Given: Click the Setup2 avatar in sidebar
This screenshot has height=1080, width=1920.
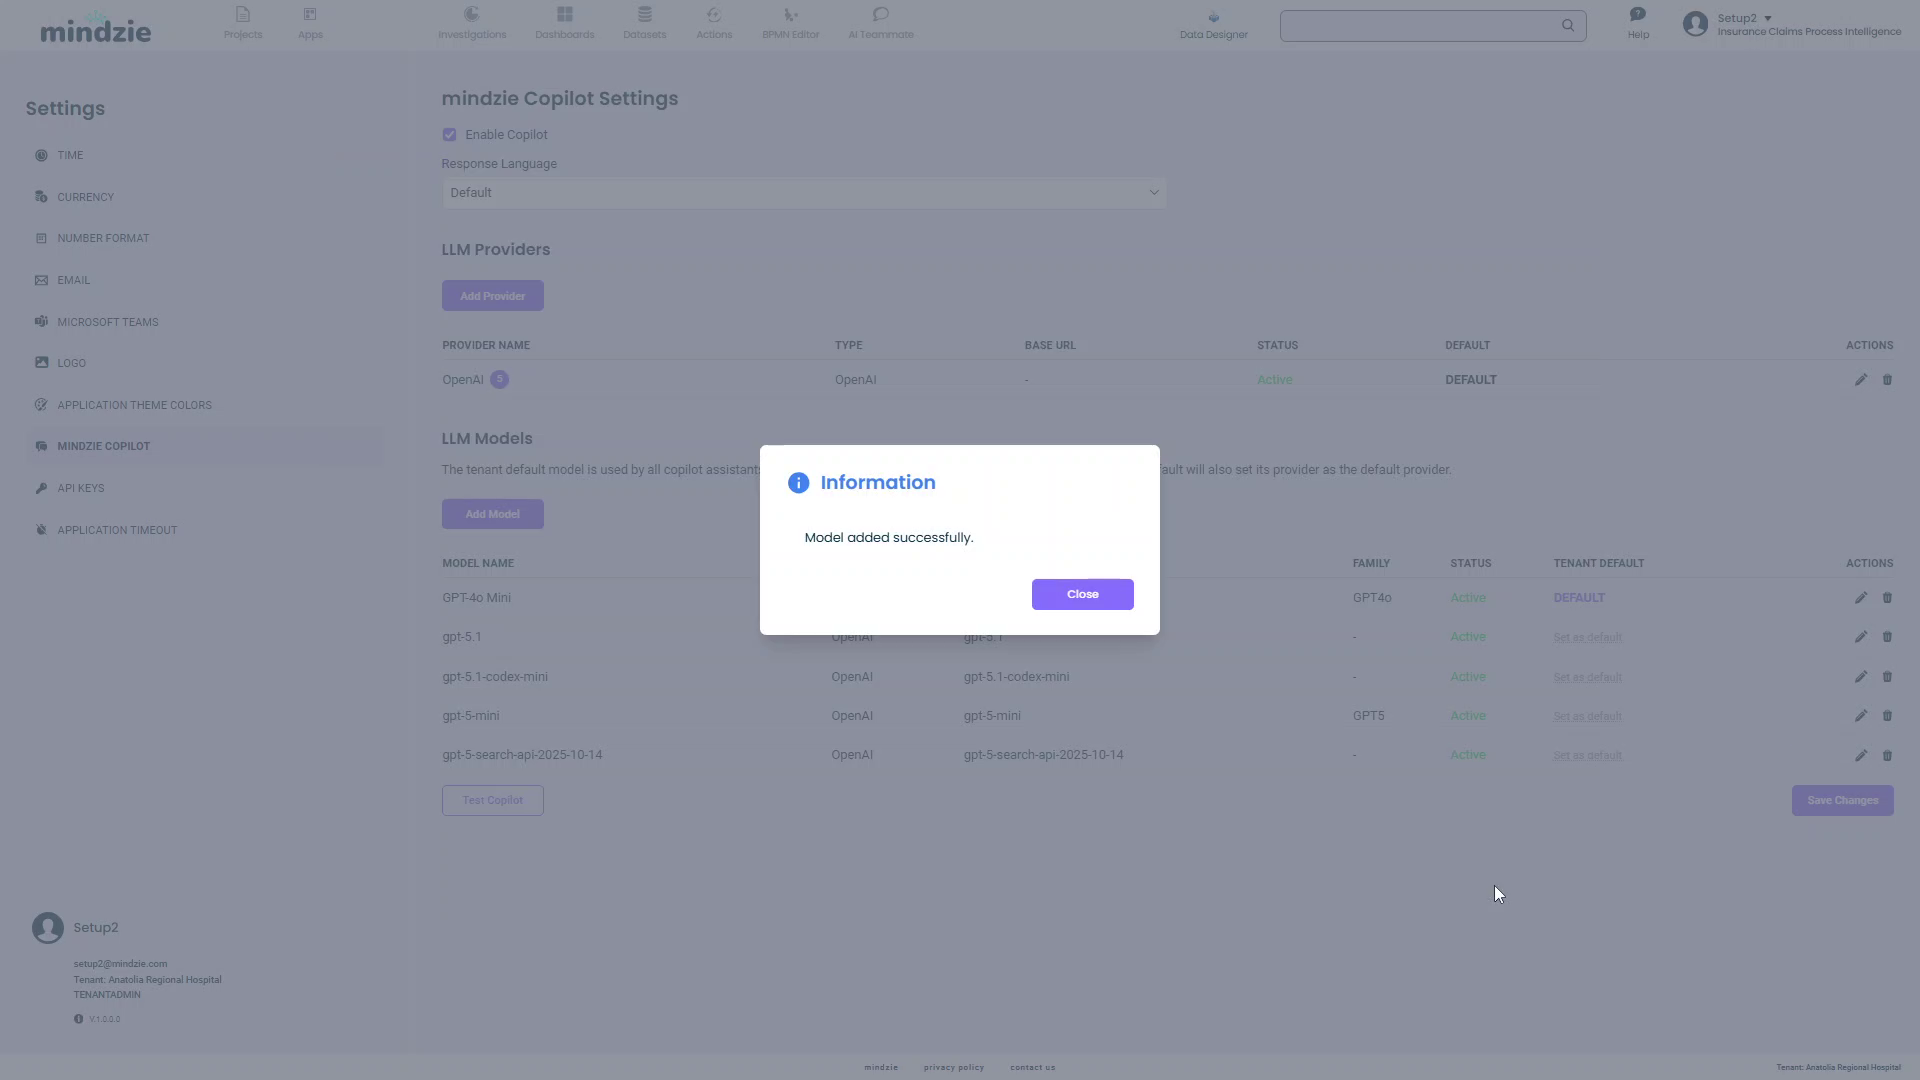Looking at the screenshot, I should [48, 928].
